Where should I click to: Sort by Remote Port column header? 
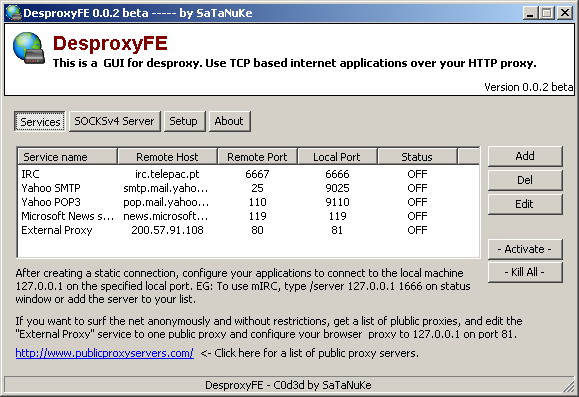257,157
